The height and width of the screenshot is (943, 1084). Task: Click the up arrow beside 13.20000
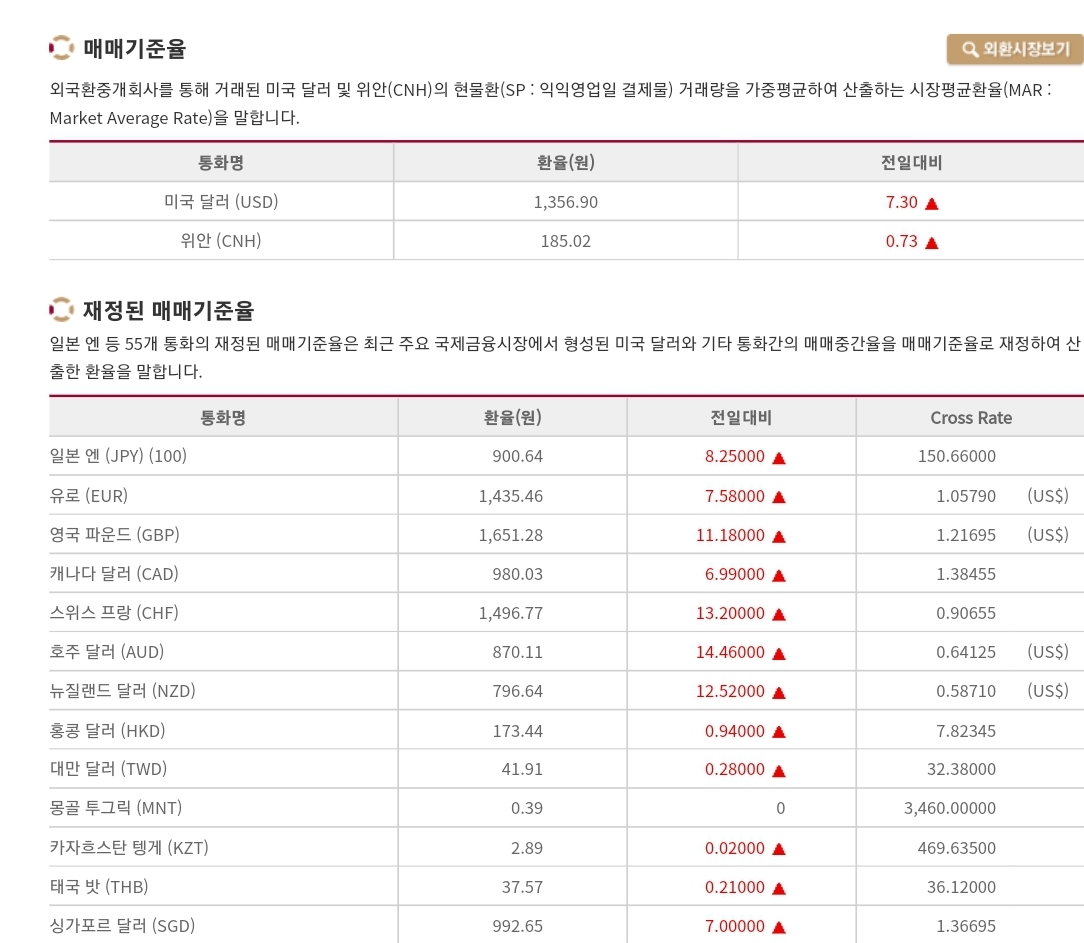[x=778, y=615]
